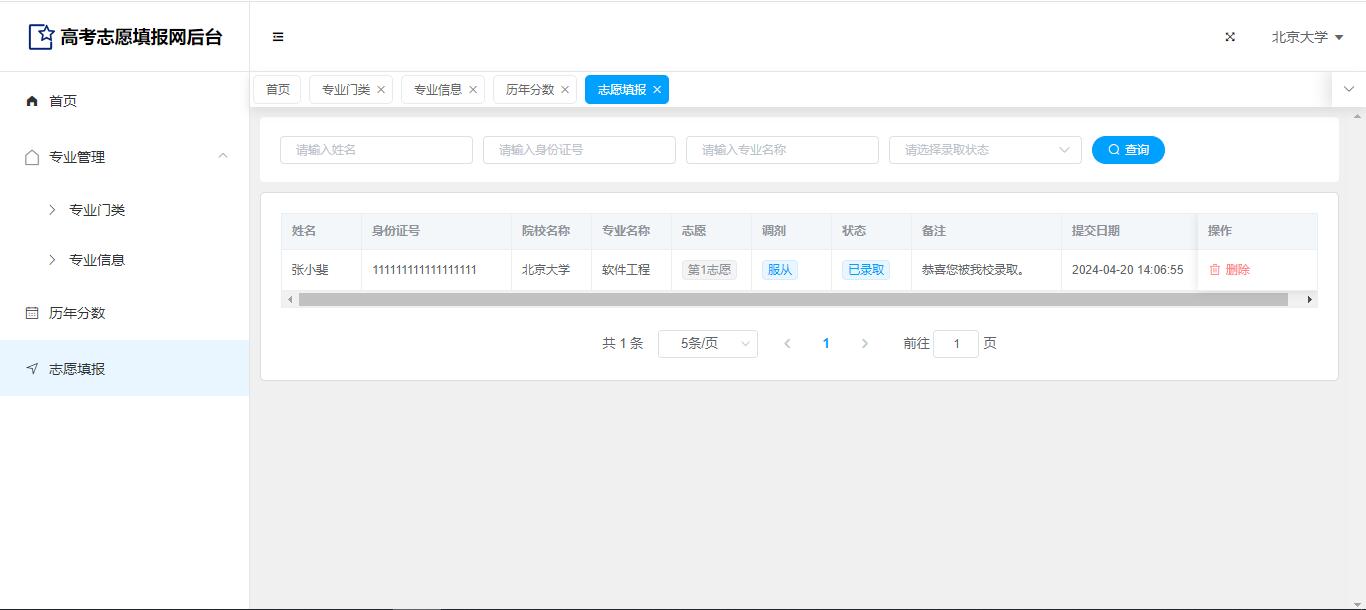The image size is (1366, 610).
Task: Open the 5条/页 page size selector
Action: click(x=707, y=344)
